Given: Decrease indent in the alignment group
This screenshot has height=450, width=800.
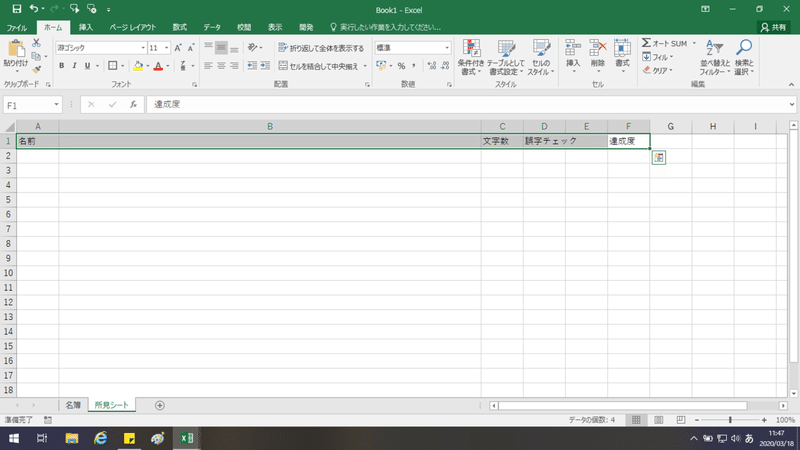Looking at the screenshot, I should click(x=252, y=66).
